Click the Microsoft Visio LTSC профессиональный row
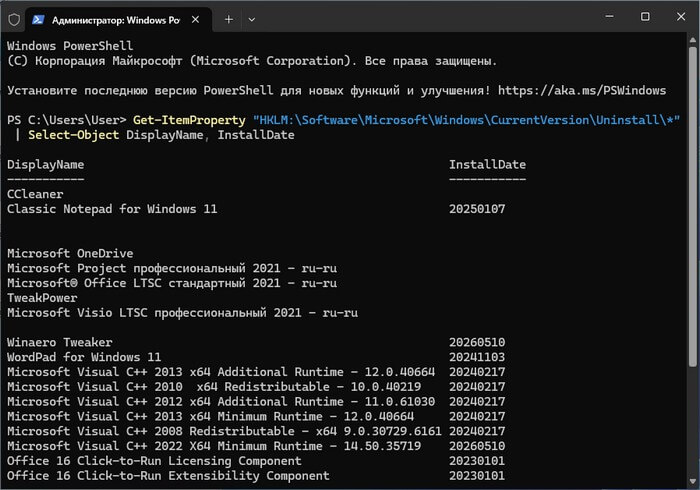 click(x=183, y=312)
